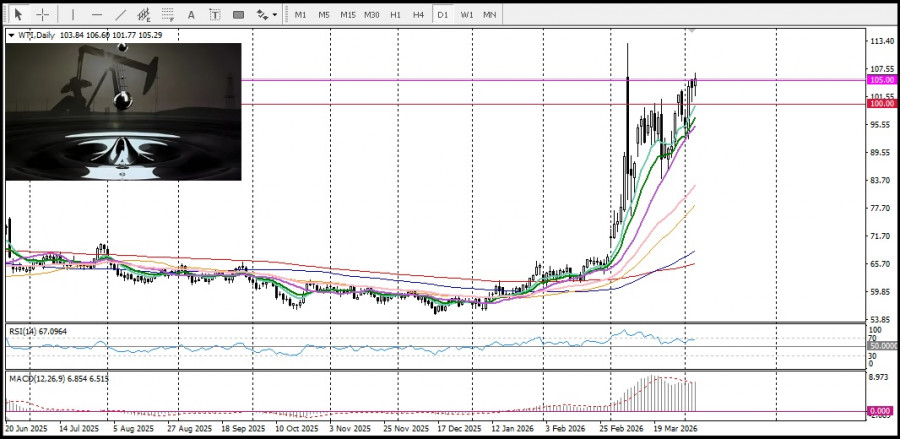
Task: Choose the Trendline drawing tool
Action: 121,15
